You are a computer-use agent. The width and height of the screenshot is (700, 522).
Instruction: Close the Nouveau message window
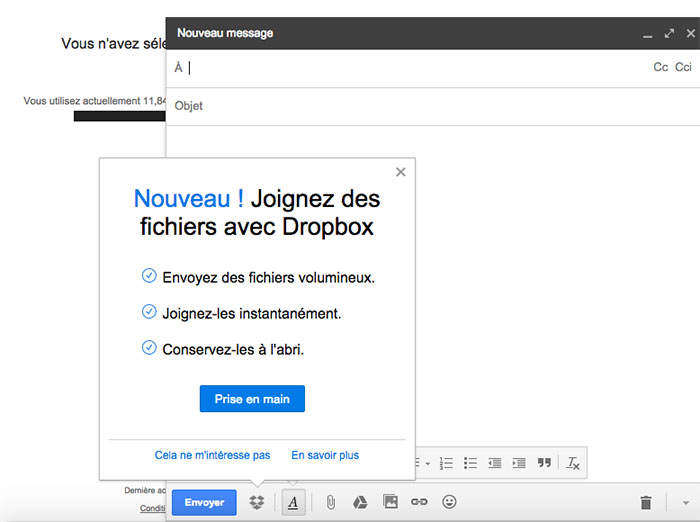click(691, 33)
